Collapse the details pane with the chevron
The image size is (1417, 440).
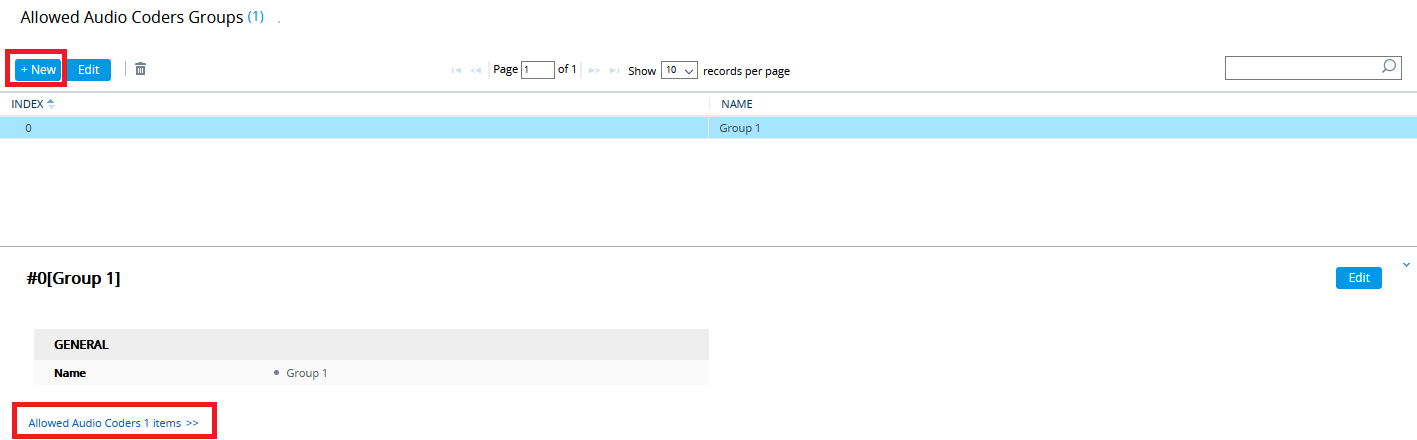(x=1408, y=265)
